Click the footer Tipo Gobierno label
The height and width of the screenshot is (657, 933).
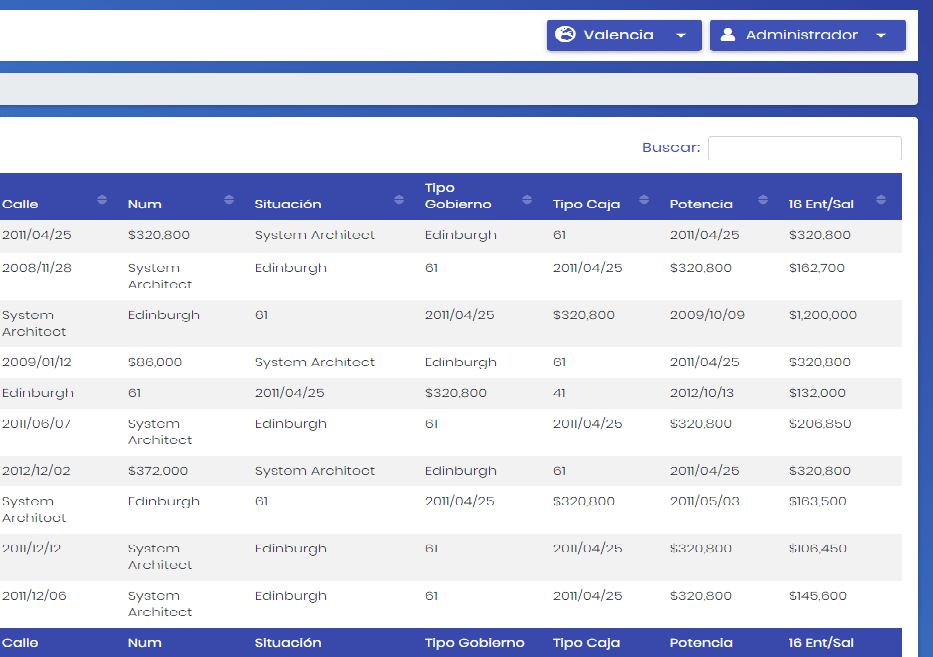click(474, 643)
